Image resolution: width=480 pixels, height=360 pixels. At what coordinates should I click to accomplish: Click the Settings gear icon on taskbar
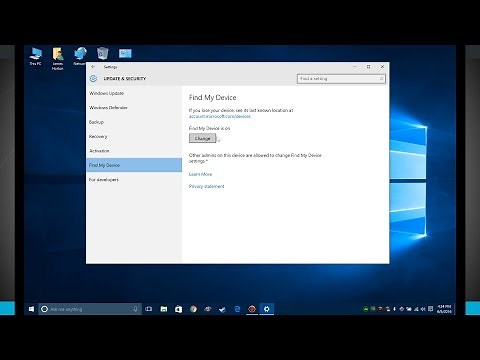(267, 309)
